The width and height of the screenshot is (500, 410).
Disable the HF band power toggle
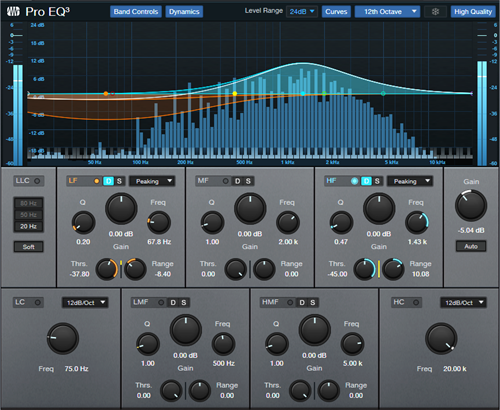(354, 181)
